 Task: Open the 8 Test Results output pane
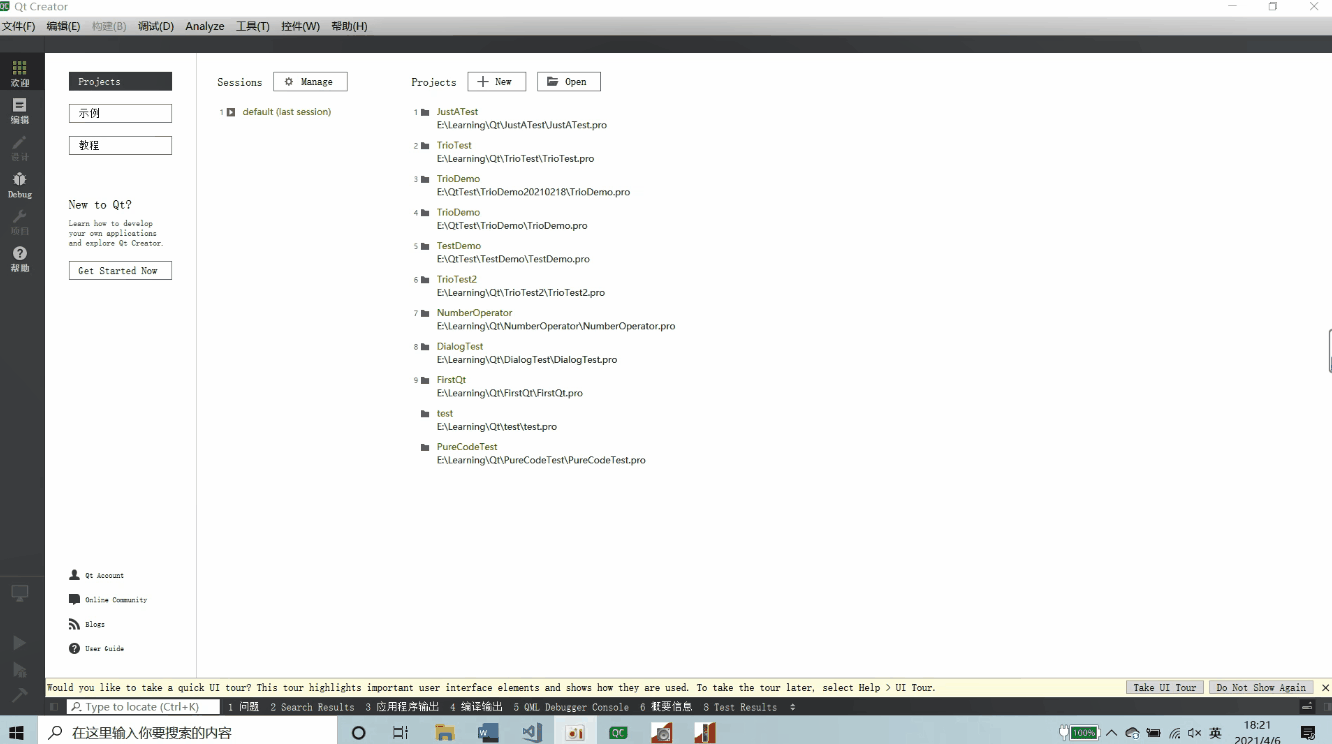tap(740, 707)
